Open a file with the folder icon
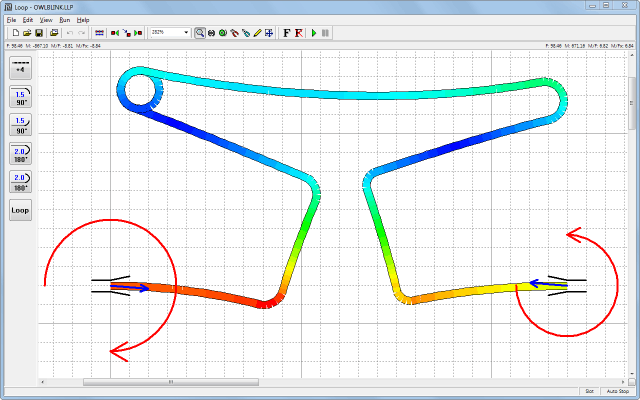 tap(27, 33)
